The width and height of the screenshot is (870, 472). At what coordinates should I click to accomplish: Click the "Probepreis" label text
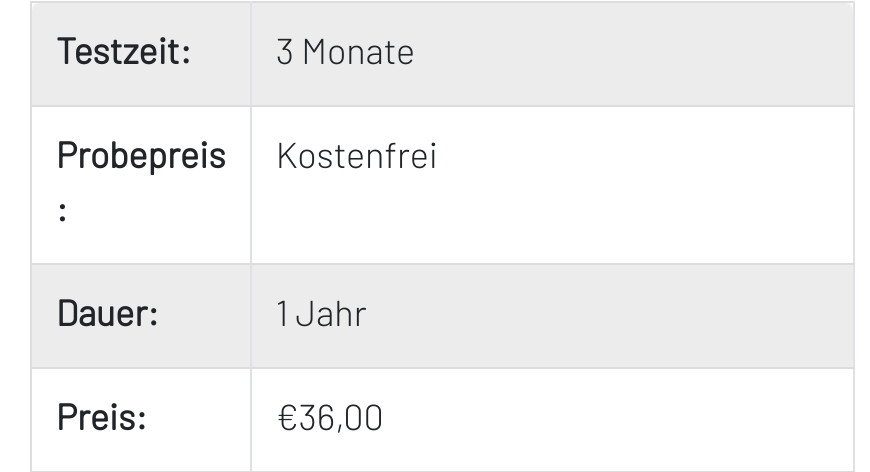141,156
